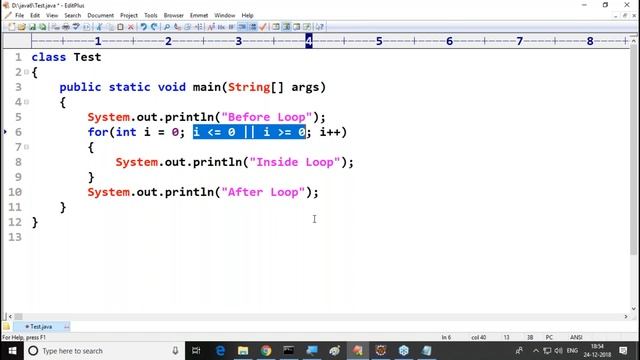This screenshot has height=360, width=640.
Task: Click the 'ln 6' status bar entry
Action: point(446,338)
